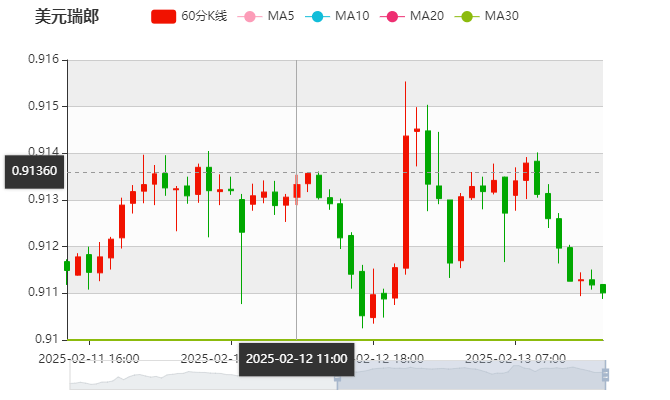This screenshot has width=670, height=400.
Task: Click the 0.915 y-axis label
Action: [x=44, y=106]
